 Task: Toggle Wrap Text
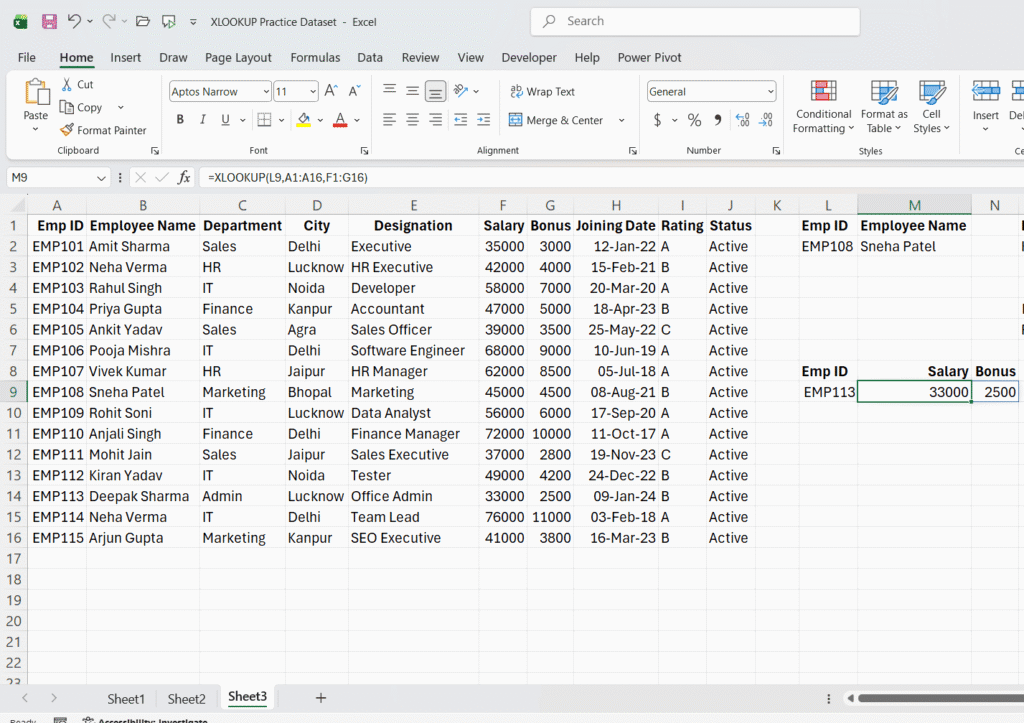pos(543,91)
